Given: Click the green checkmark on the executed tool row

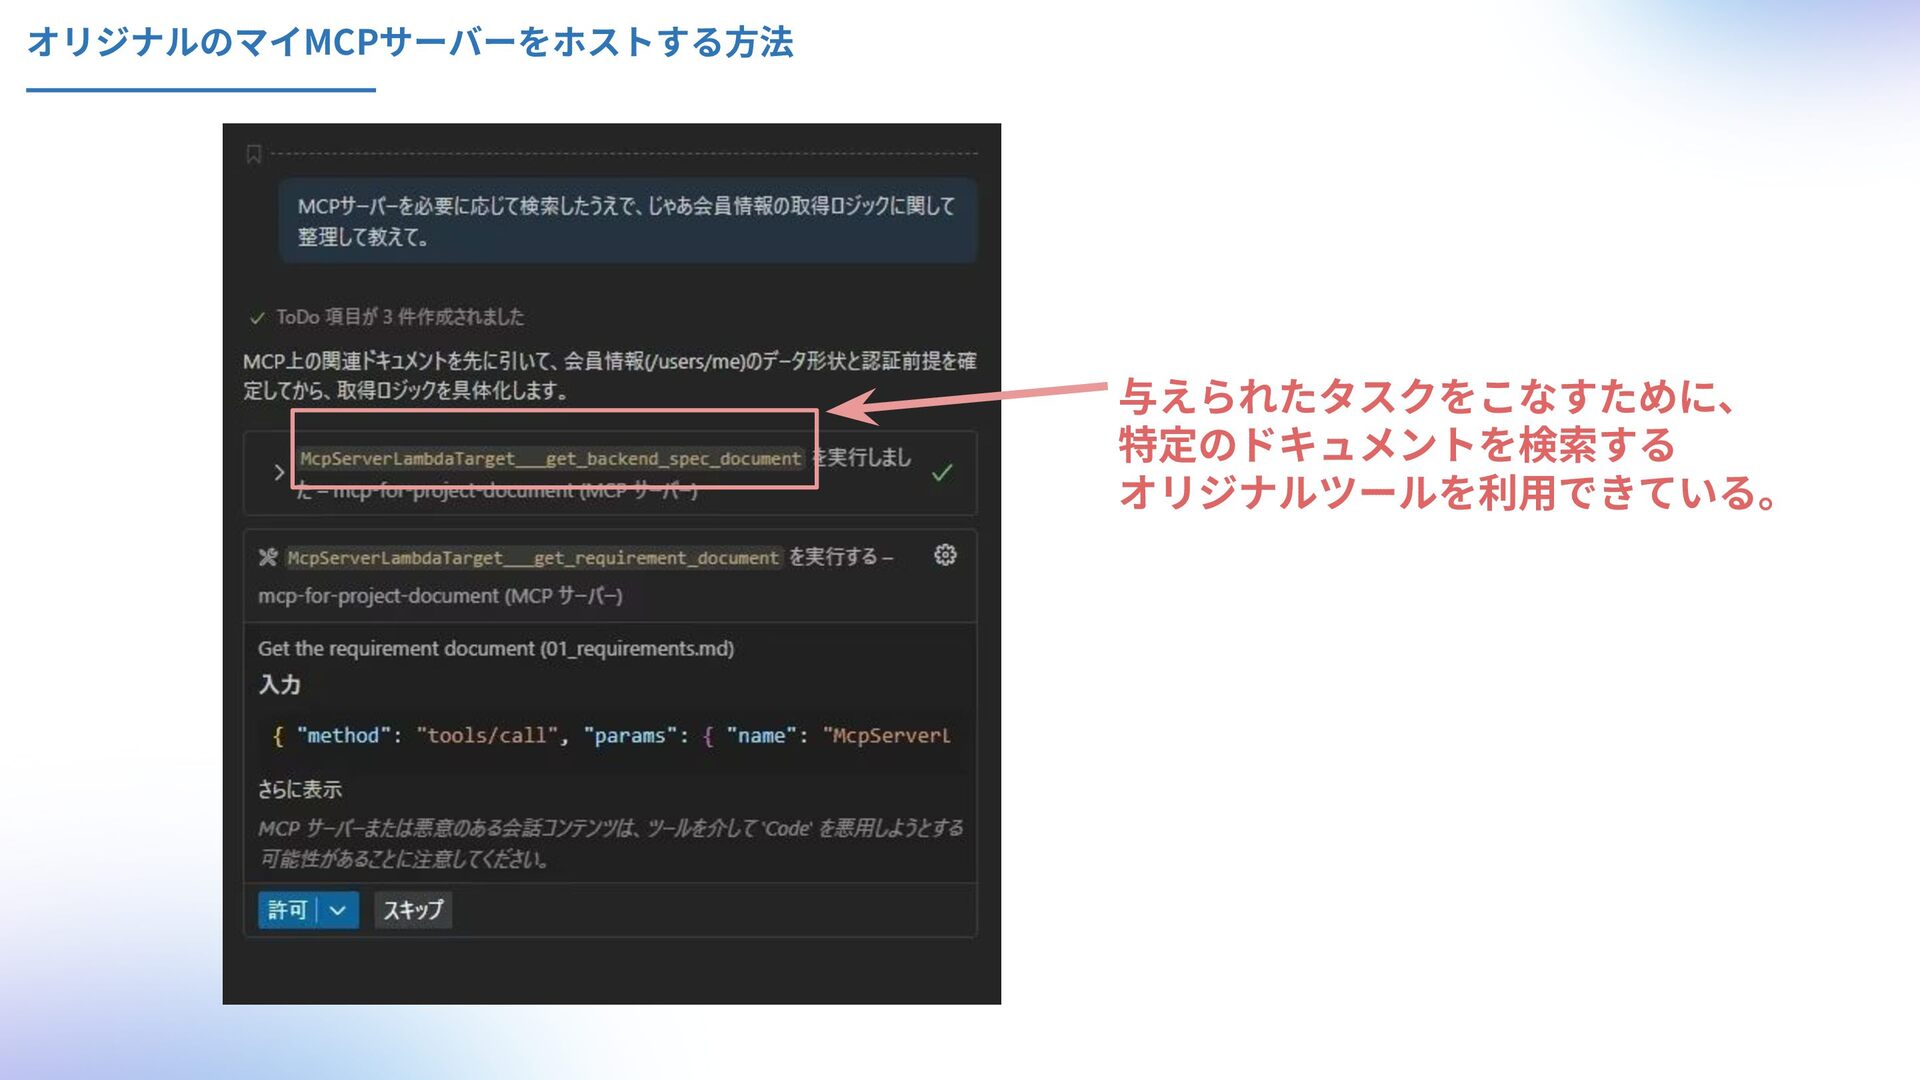Looking at the screenshot, I should (x=941, y=473).
